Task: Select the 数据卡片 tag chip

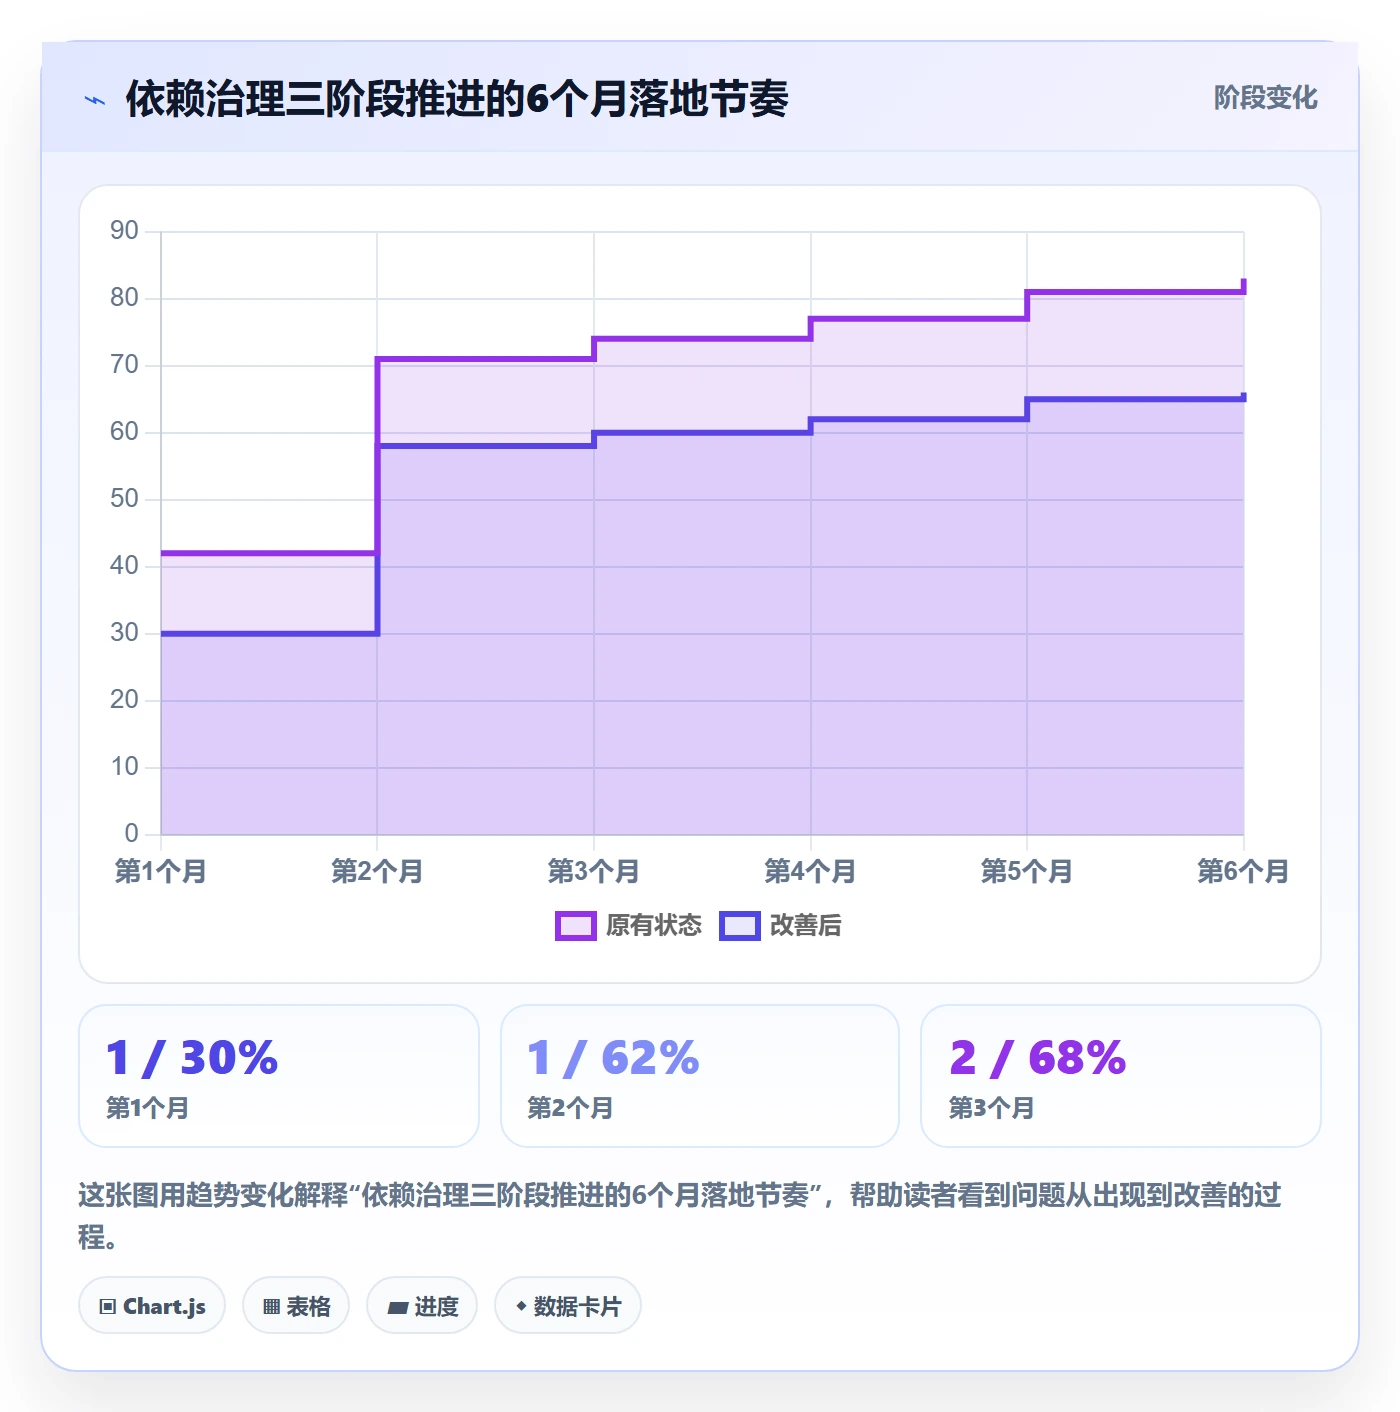Action: (x=568, y=1306)
